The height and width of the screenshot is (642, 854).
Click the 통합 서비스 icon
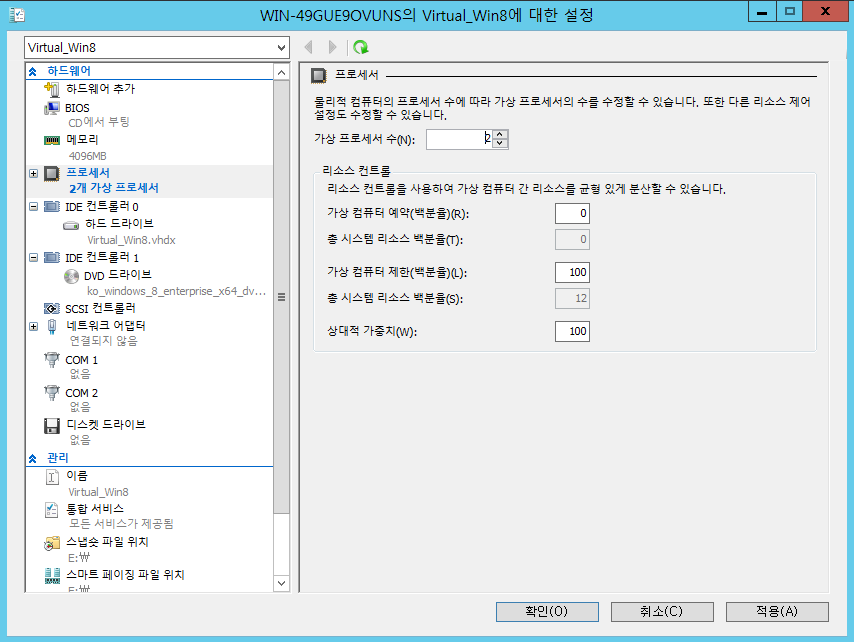click(x=52, y=510)
